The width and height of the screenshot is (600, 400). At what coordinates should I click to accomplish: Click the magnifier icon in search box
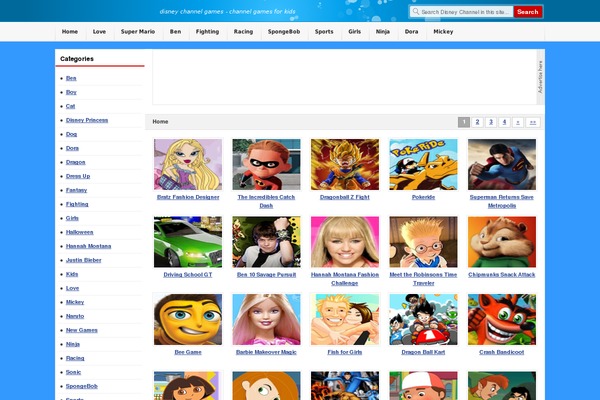(416, 11)
